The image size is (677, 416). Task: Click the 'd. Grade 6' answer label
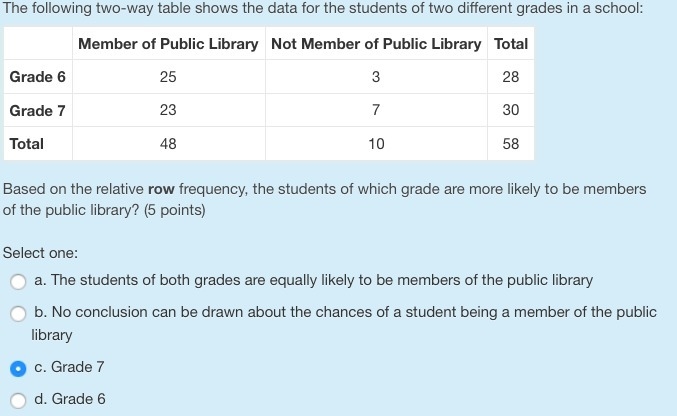click(70, 399)
